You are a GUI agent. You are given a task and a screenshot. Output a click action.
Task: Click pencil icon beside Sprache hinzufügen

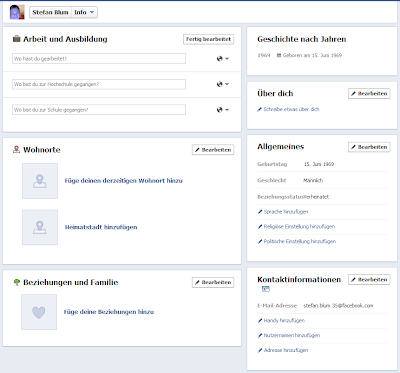tap(260, 212)
